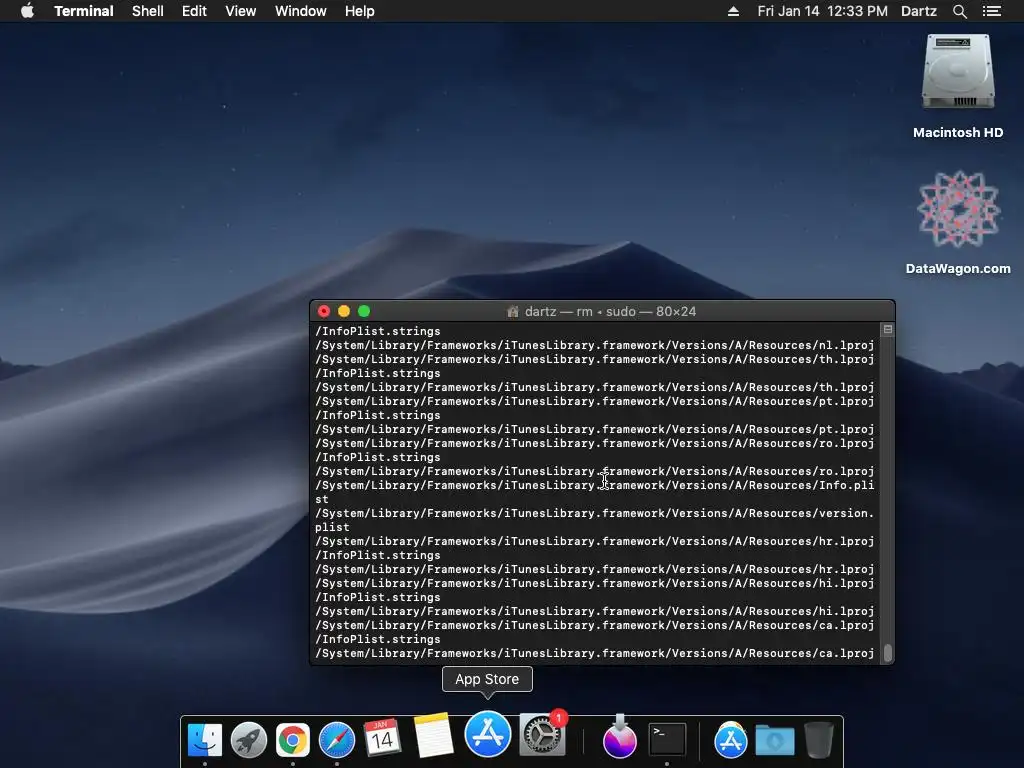The width and height of the screenshot is (1024, 768).
Task: Open the View menu
Action: (240, 11)
